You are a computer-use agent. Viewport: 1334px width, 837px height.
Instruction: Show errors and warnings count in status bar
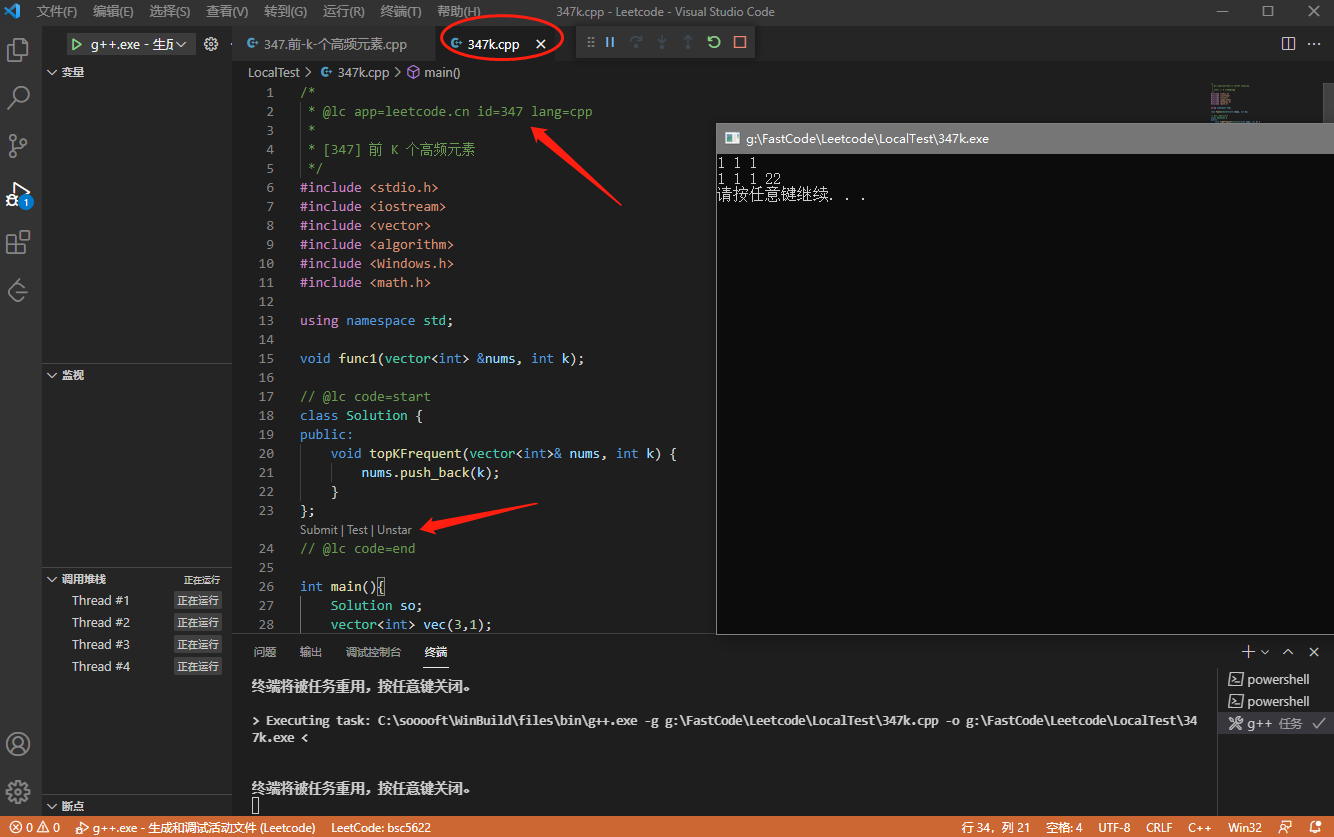click(35, 828)
